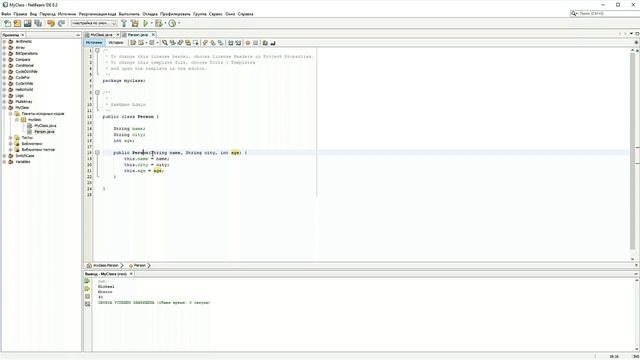Expand the SwitchCase project node

(x=4, y=156)
